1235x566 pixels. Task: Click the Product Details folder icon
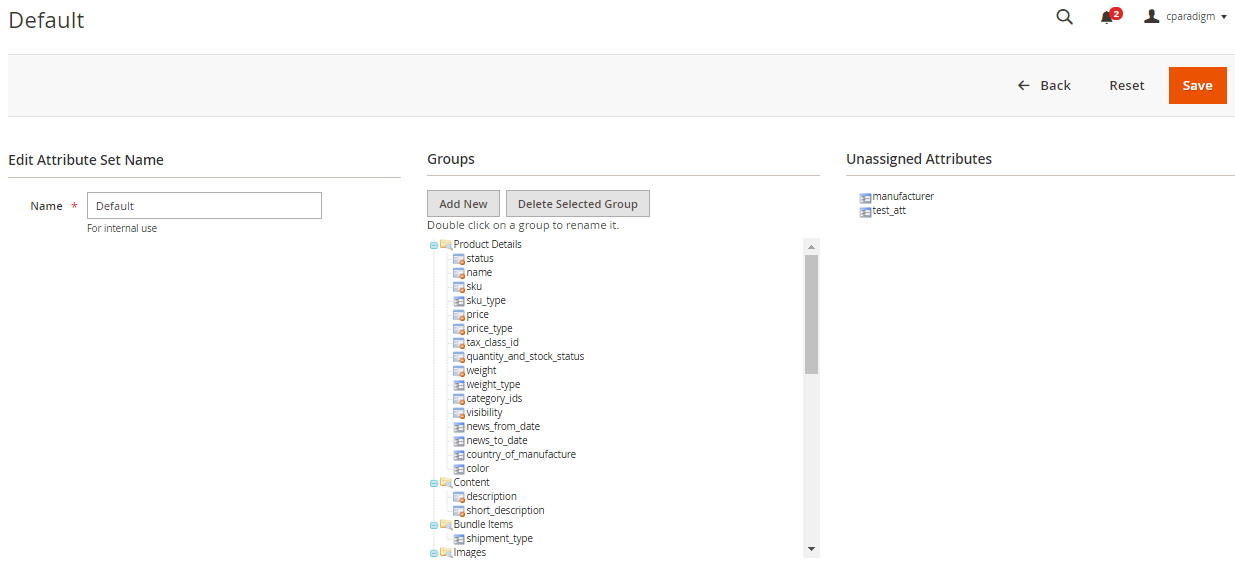pyautogui.click(x=446, y=245)
